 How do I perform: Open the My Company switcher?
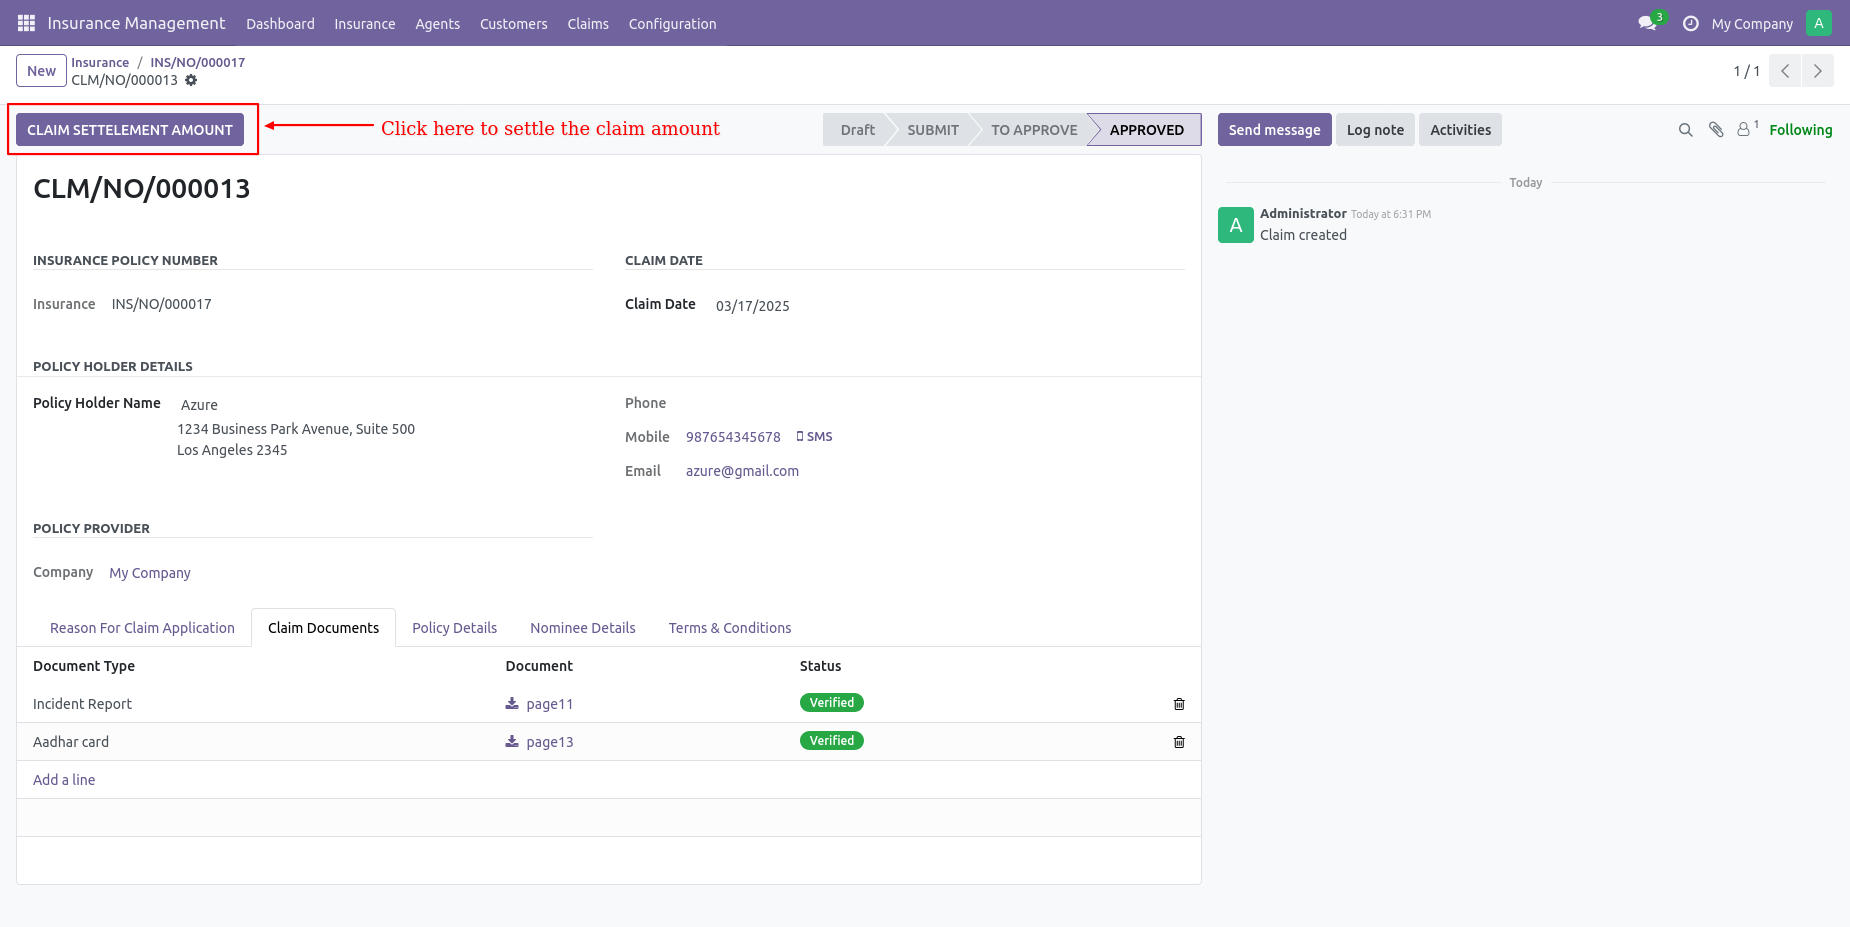coord(1752,24)
